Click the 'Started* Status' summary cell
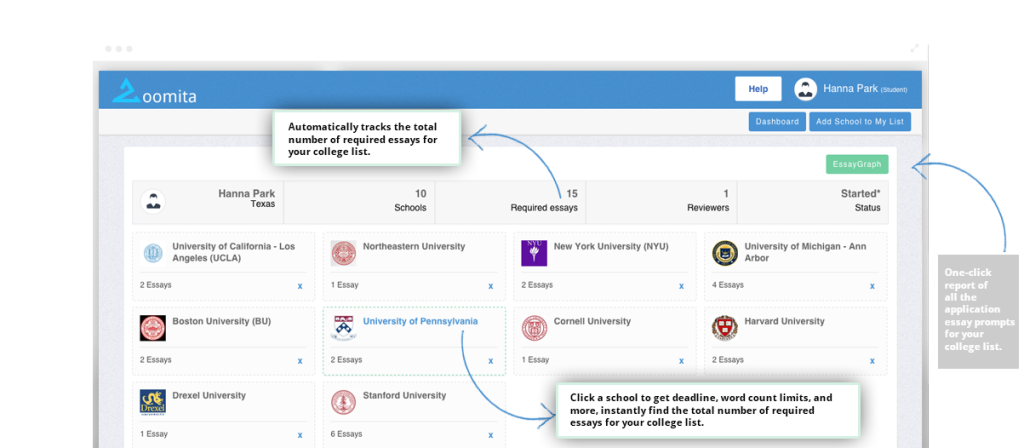This screenshot has height=448, width=1024. pyautogui.click(x=812, y=202)
